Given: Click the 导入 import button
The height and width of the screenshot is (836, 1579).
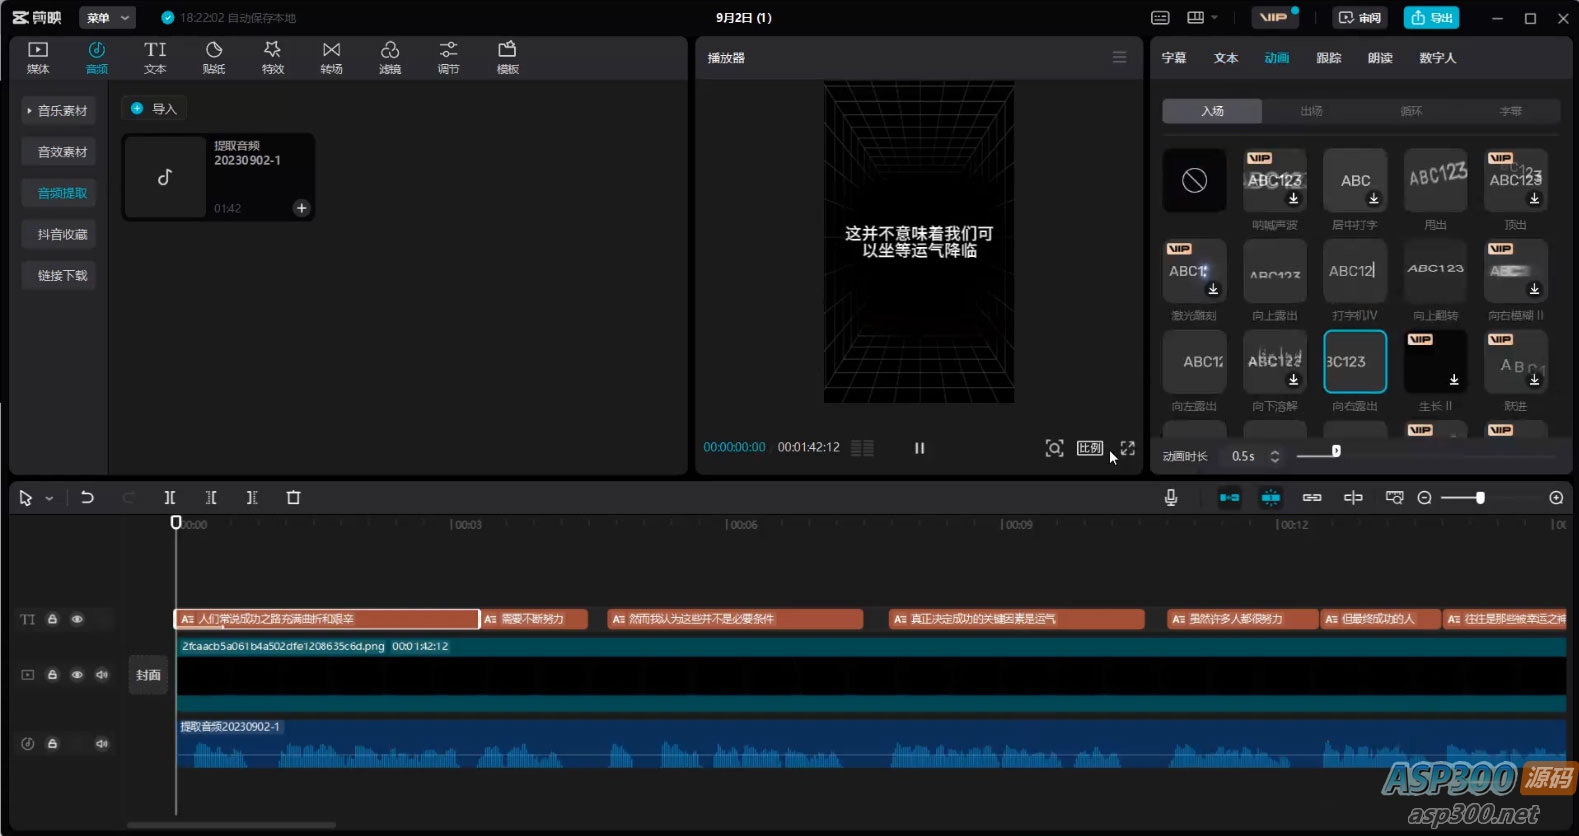Looking at the screenshot, I should [154, 109].
